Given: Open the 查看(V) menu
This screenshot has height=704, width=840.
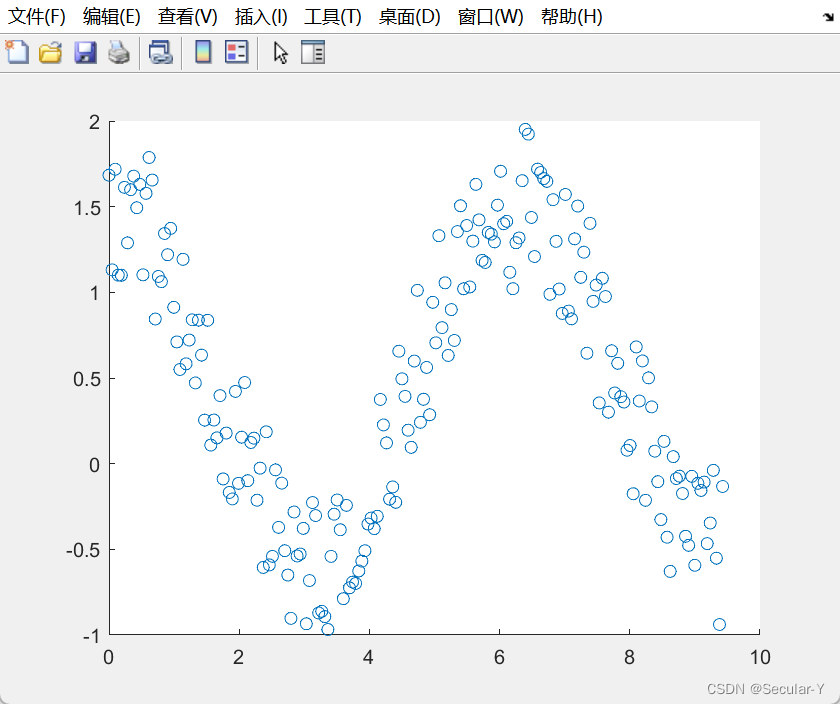Looking at the screenshot, I should point(188,17).
